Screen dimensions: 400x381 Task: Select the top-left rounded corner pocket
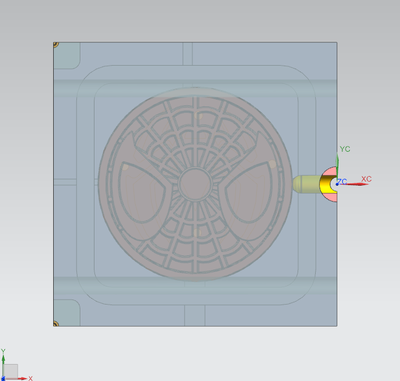(67, 56)
